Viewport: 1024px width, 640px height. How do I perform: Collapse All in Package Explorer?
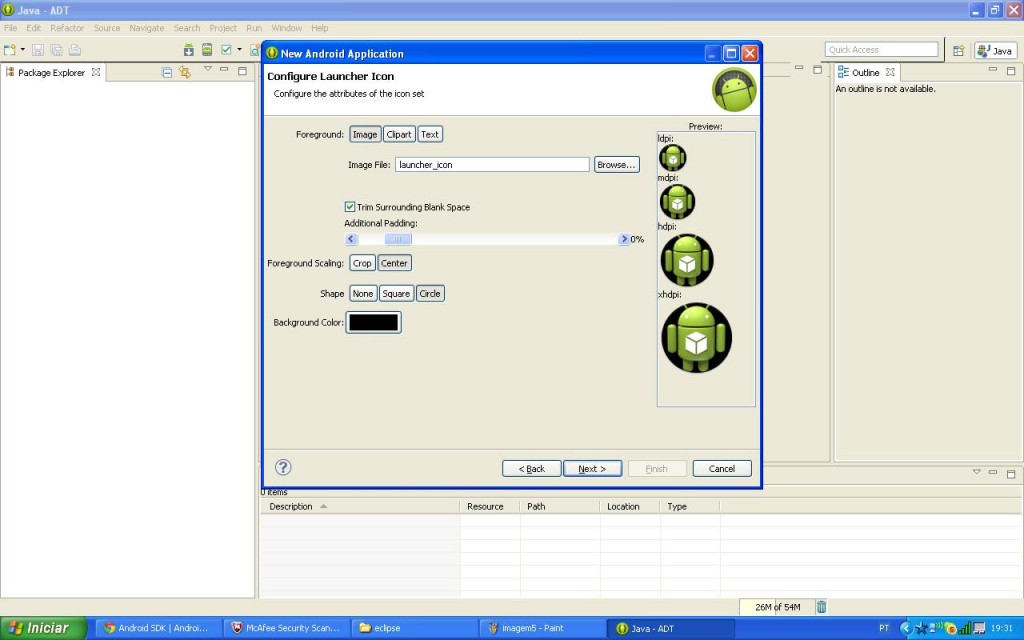[167, 72]
